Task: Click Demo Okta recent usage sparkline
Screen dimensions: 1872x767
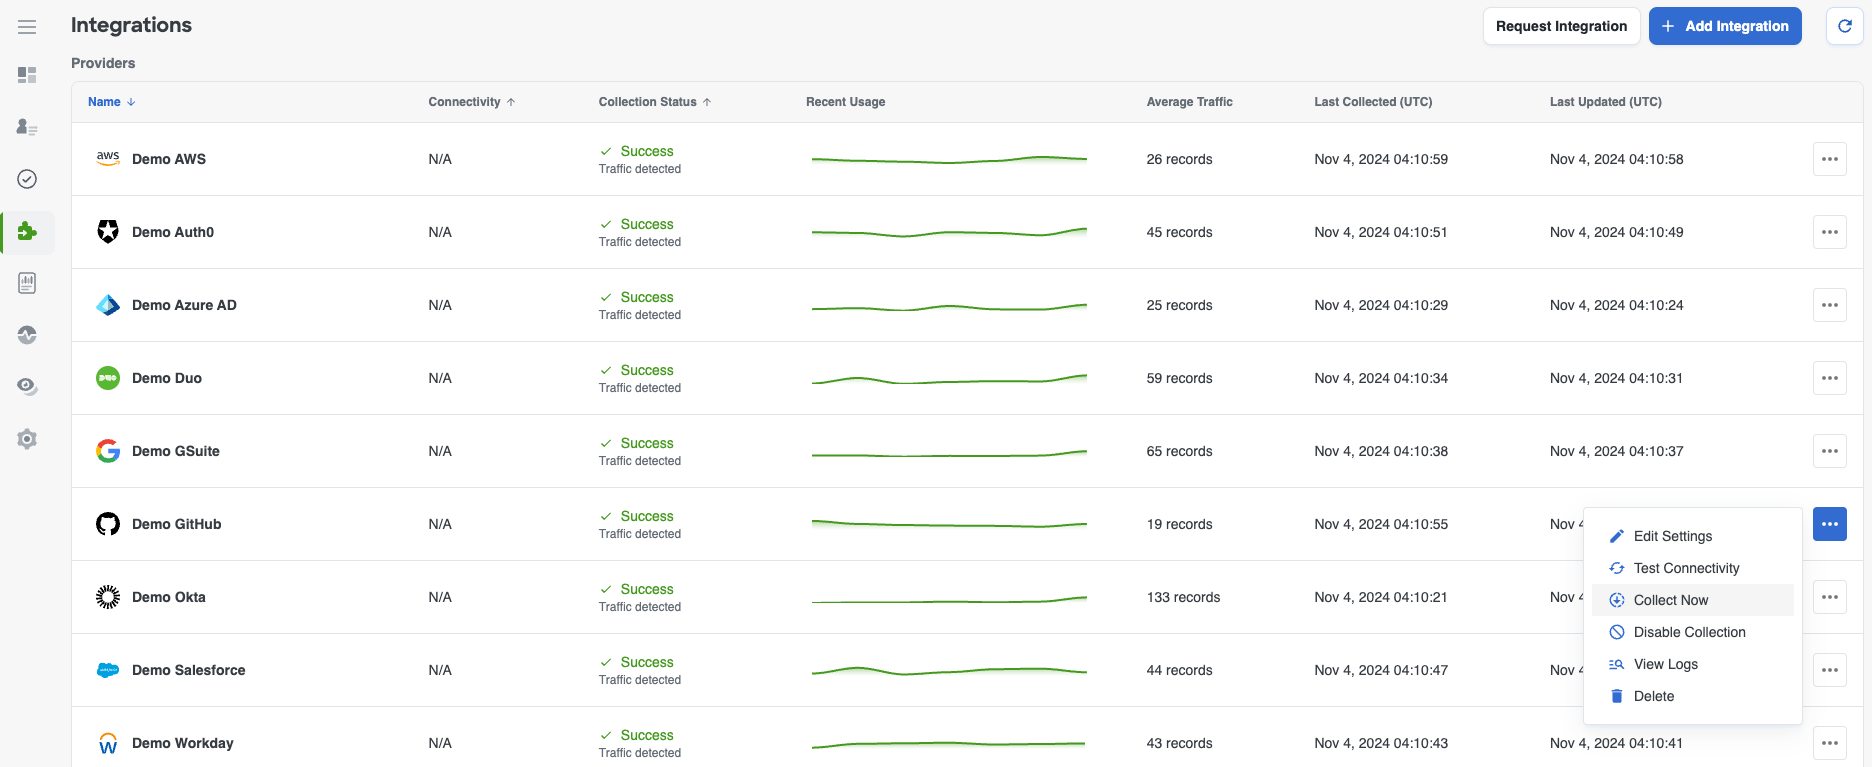Action: (948, 599)
